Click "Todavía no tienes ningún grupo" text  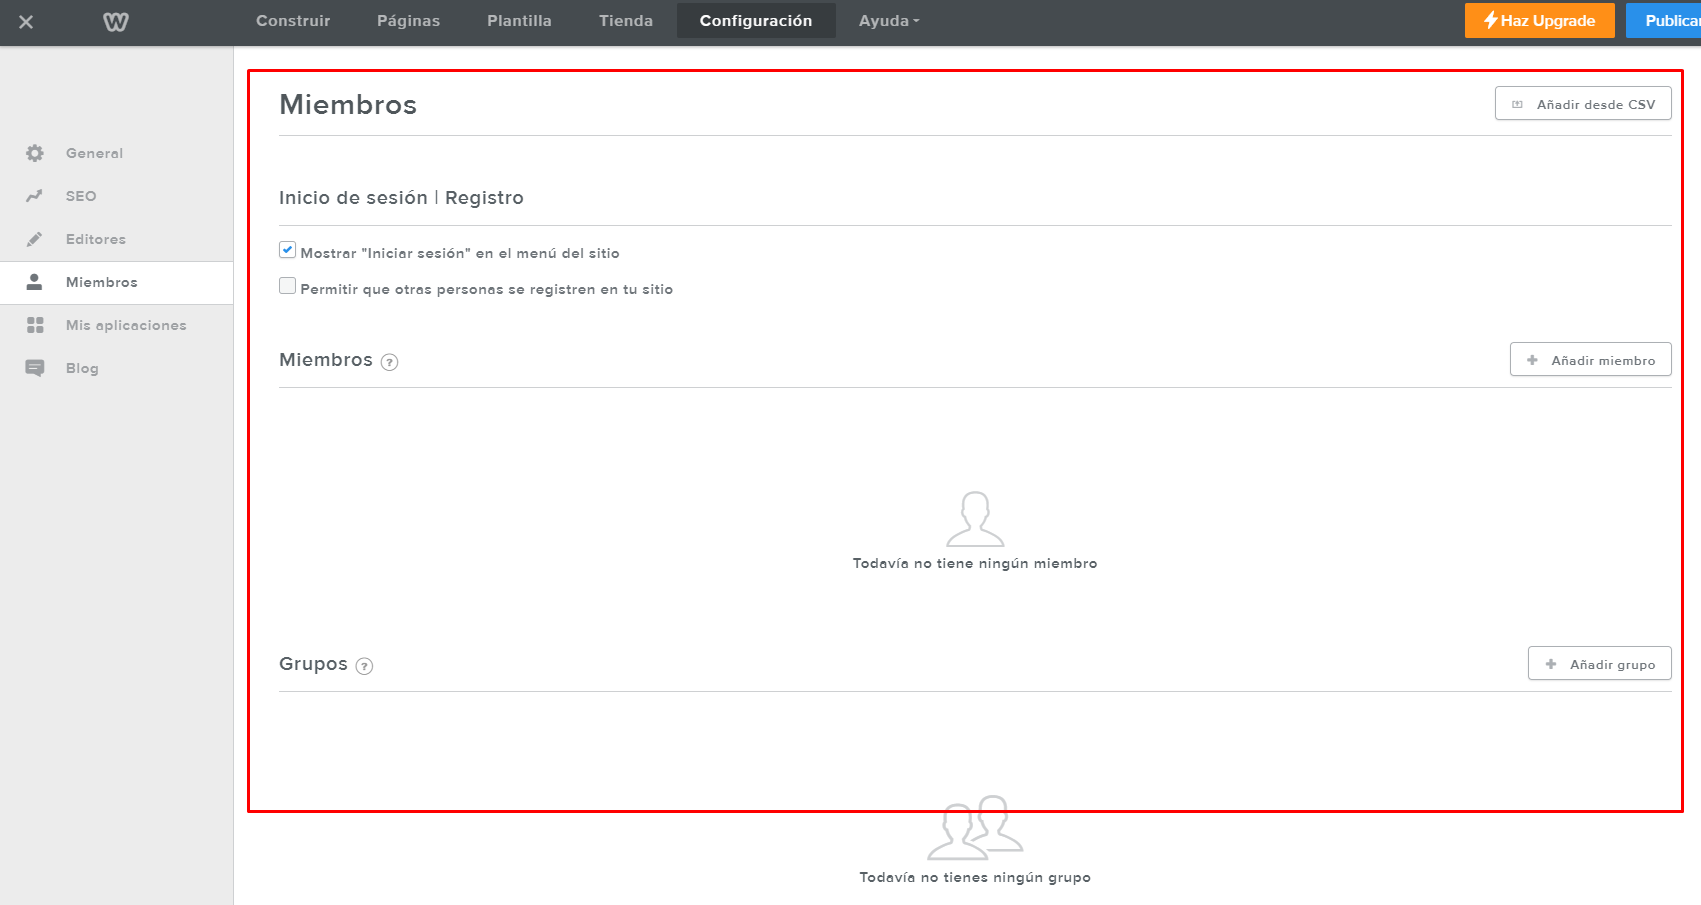(975, 878)
